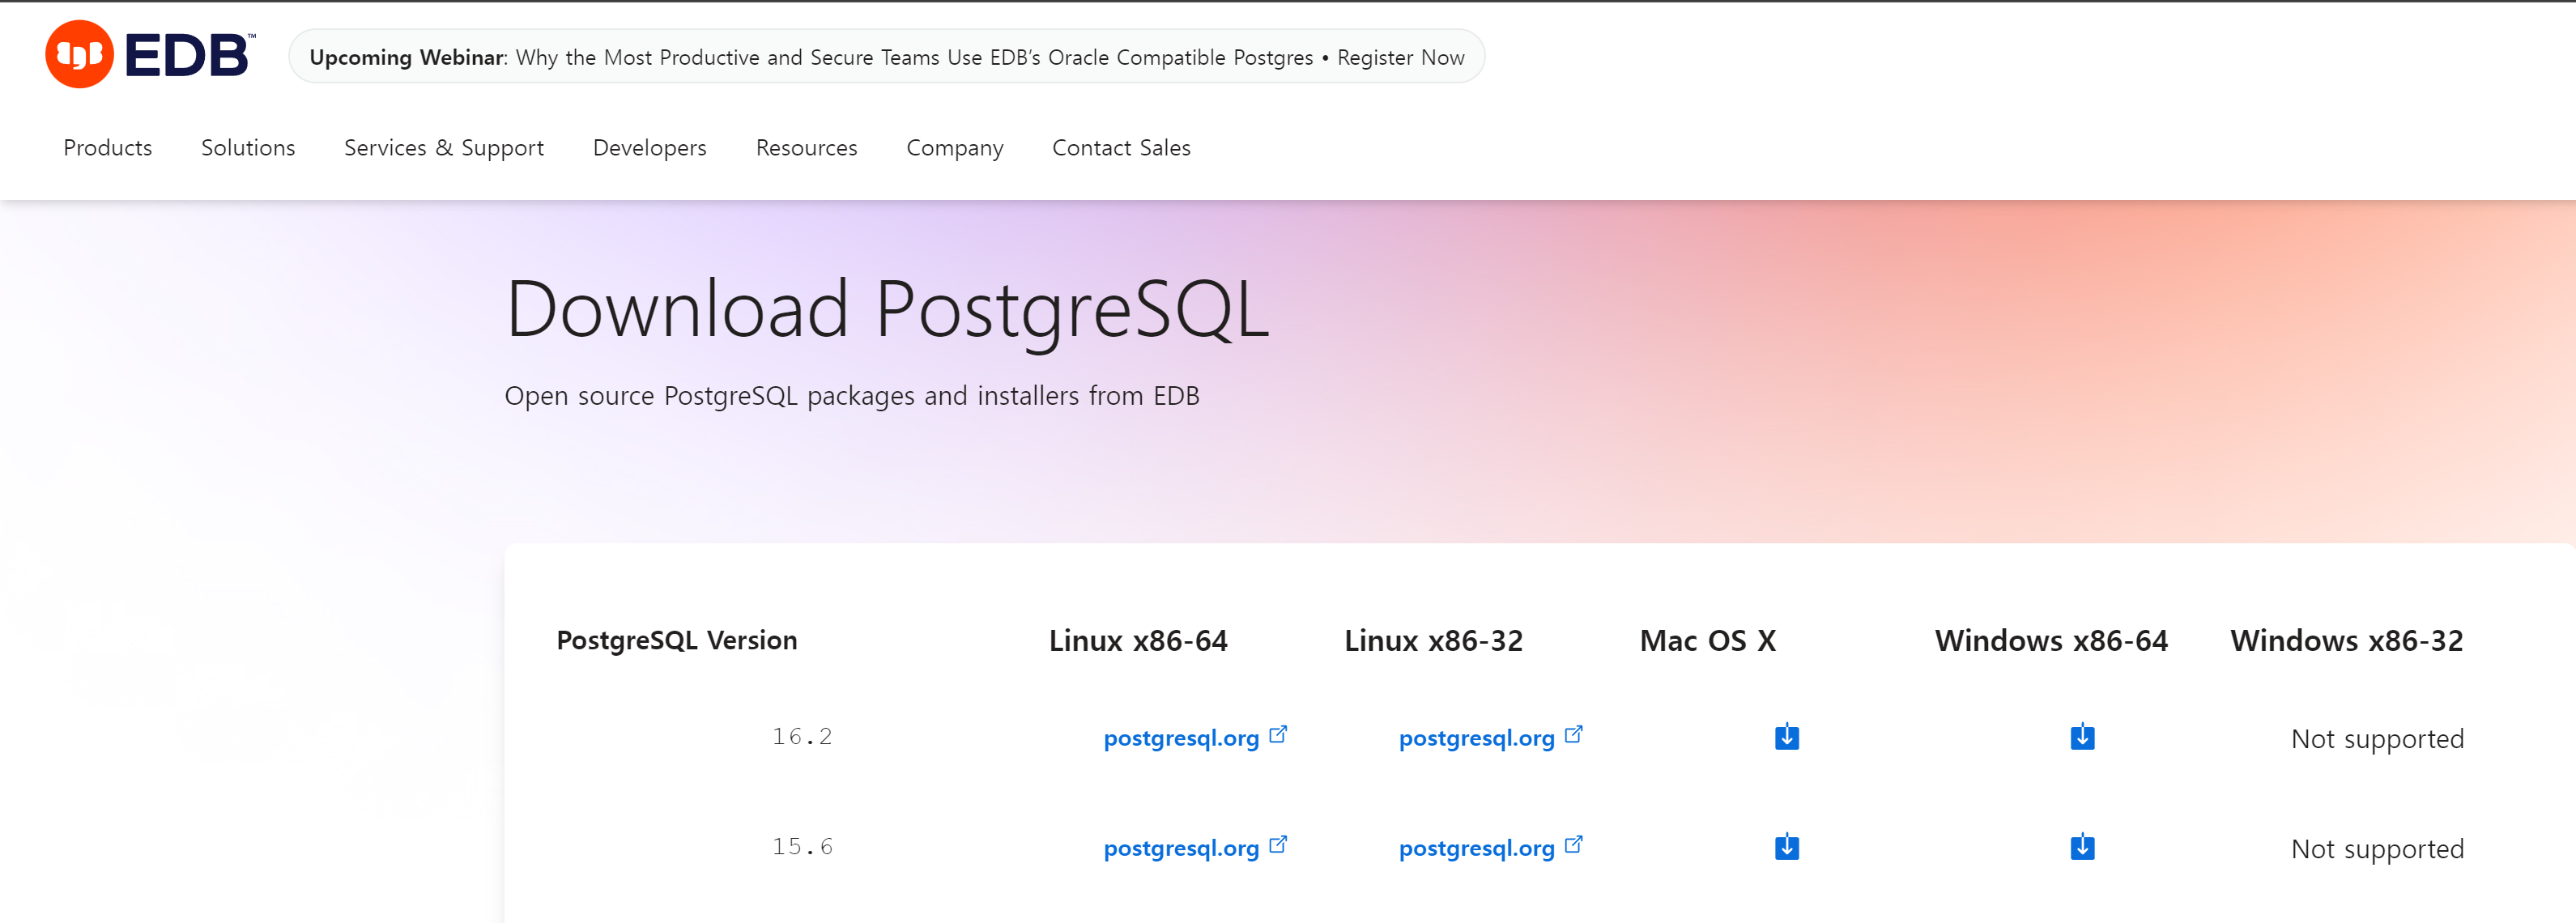
Task: Expand the Resources navigation menu
Action: [806, 148]
